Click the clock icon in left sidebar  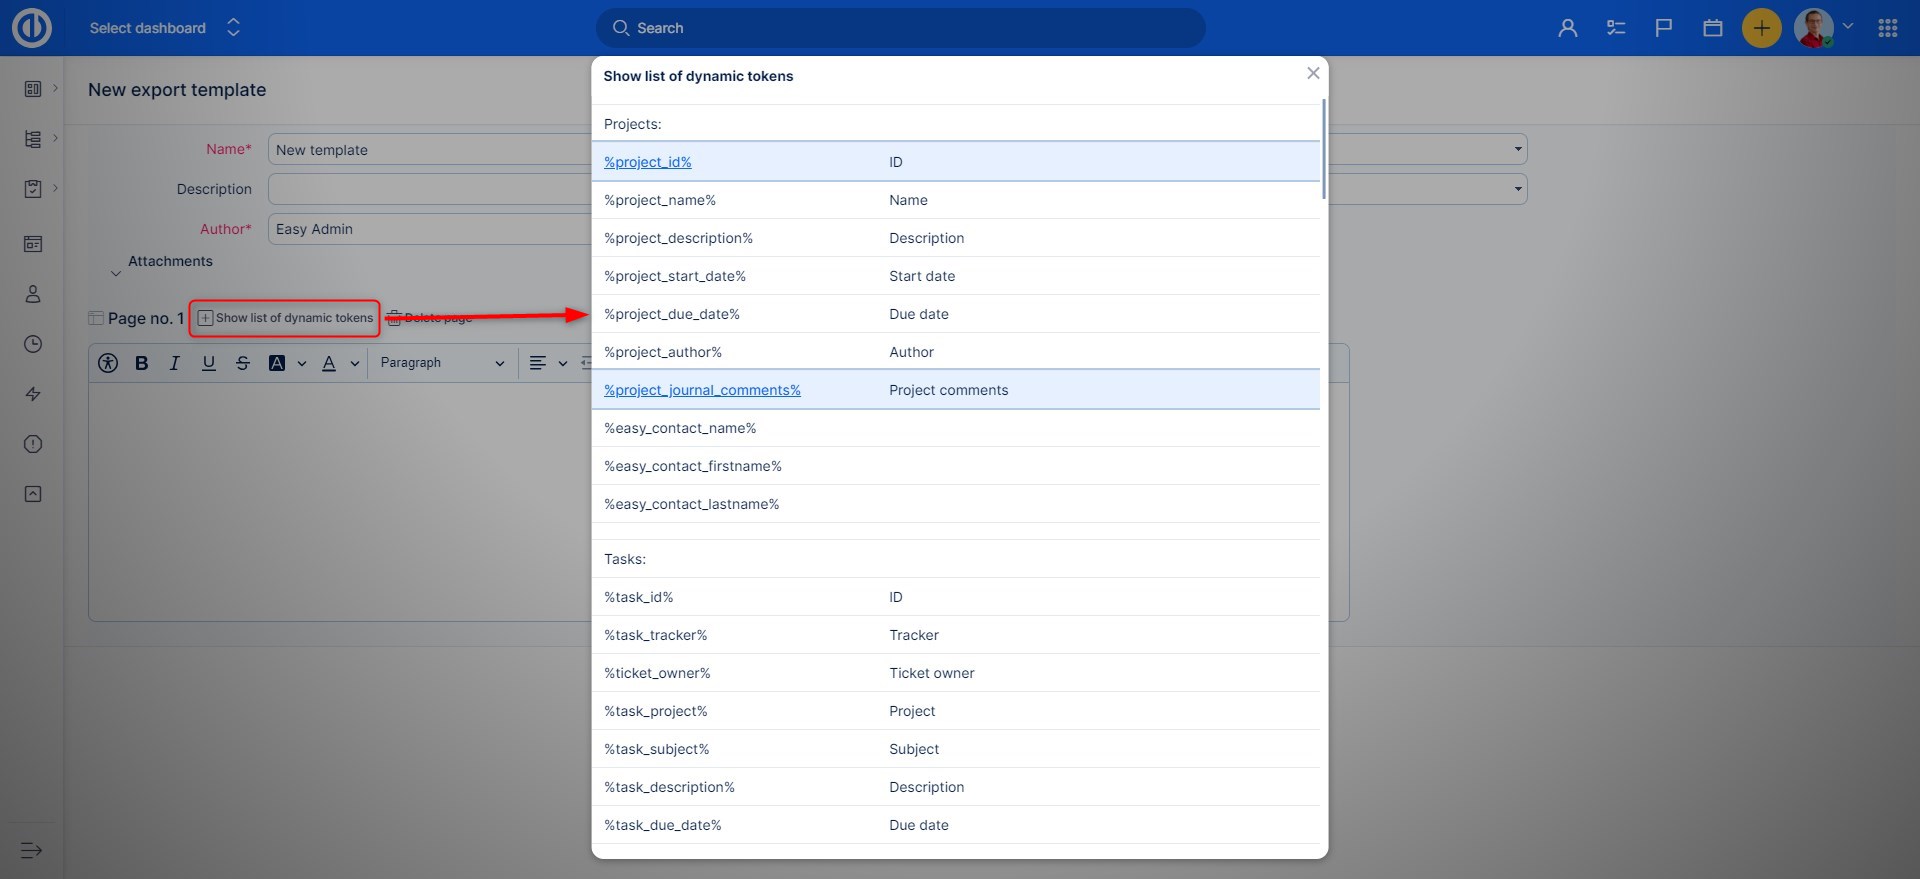click(x=33, y=344)
